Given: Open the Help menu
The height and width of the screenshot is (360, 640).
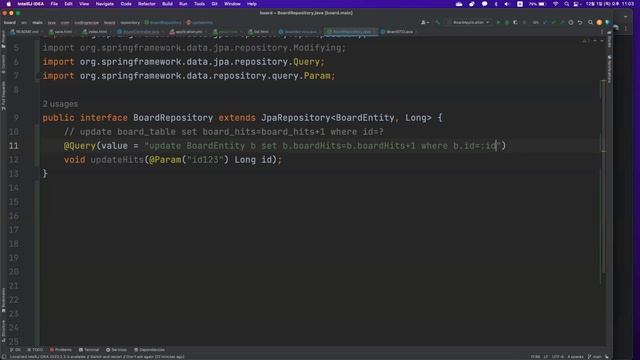Looking at the screenshot, I should coord(252,4).
